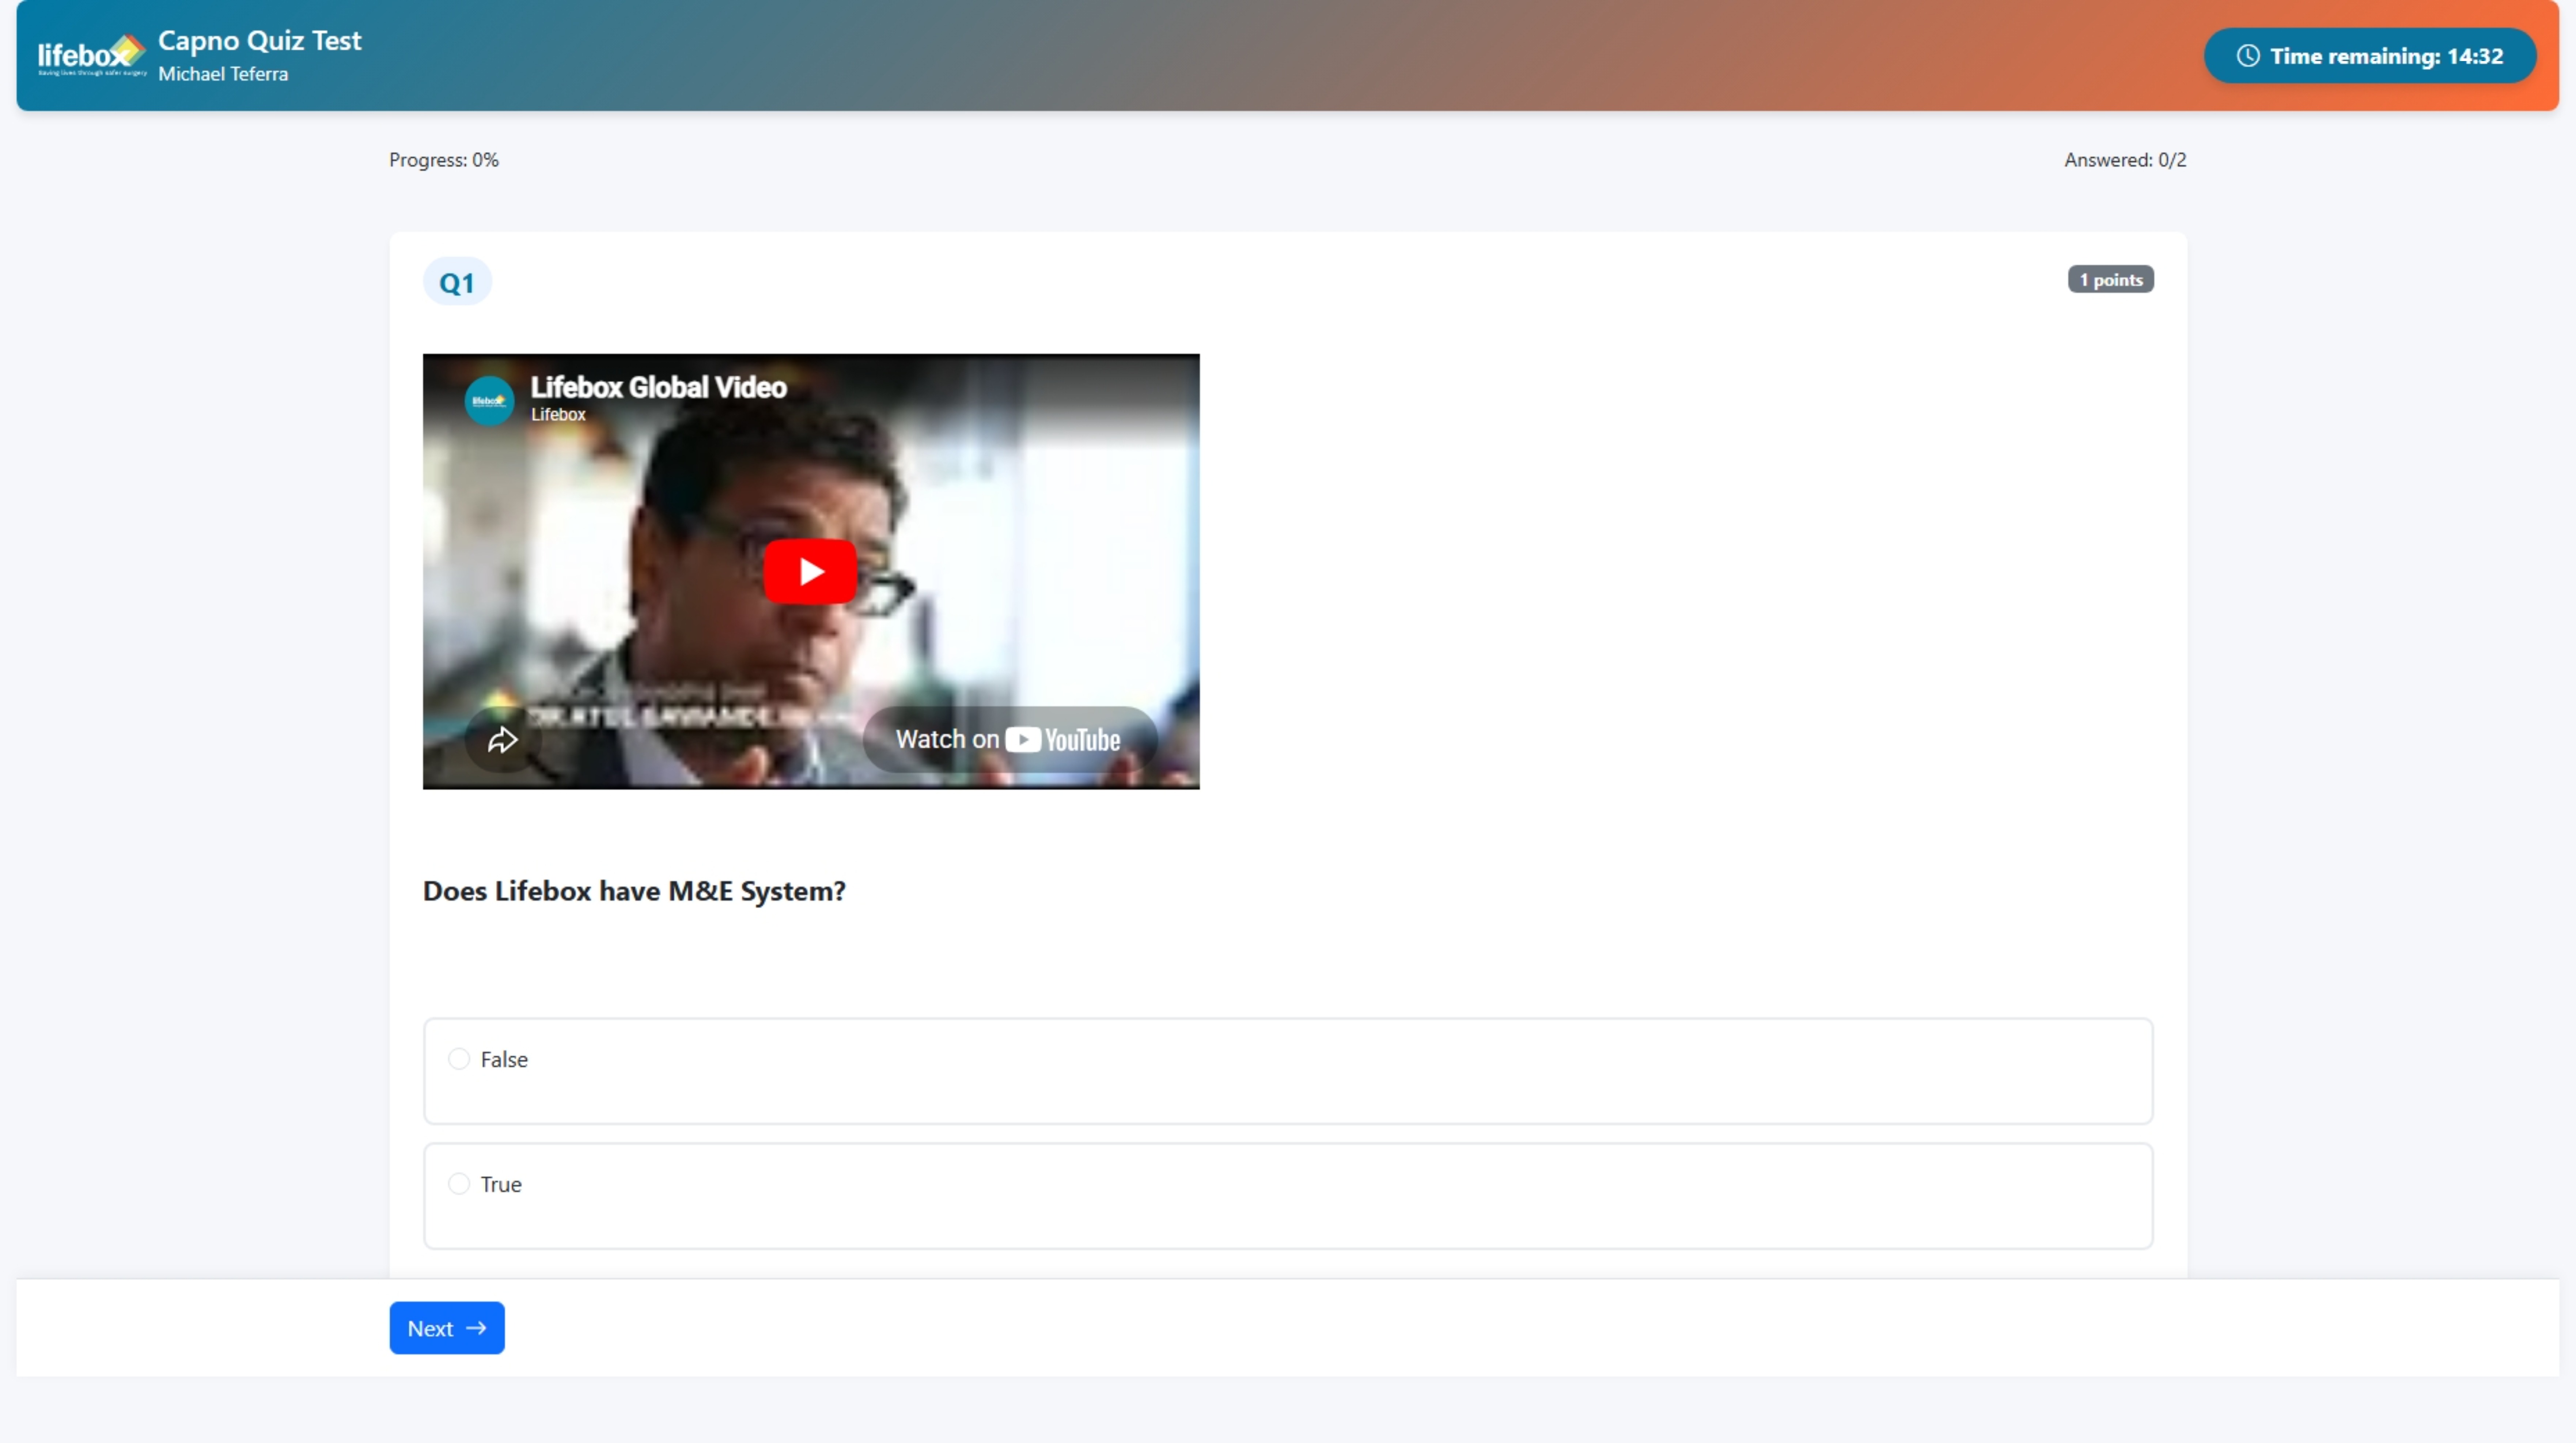The width and height of the screenshot is (2576, 1443).
Task: Click the True answer label text
Action: pyautogui.click(x=501, y=1184)
